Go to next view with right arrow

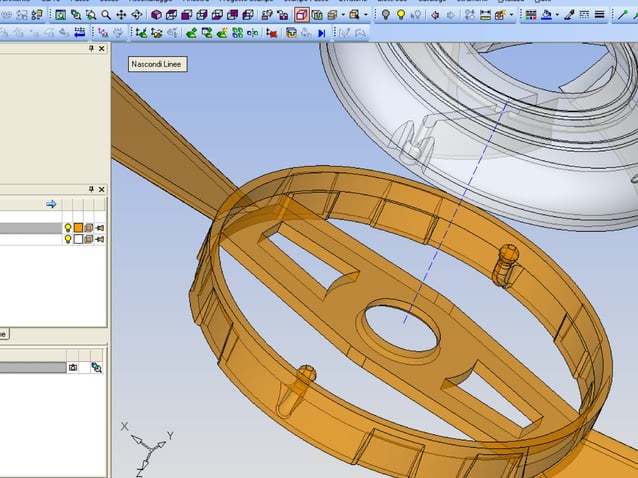pyautogui.click(x=450, y=15)
